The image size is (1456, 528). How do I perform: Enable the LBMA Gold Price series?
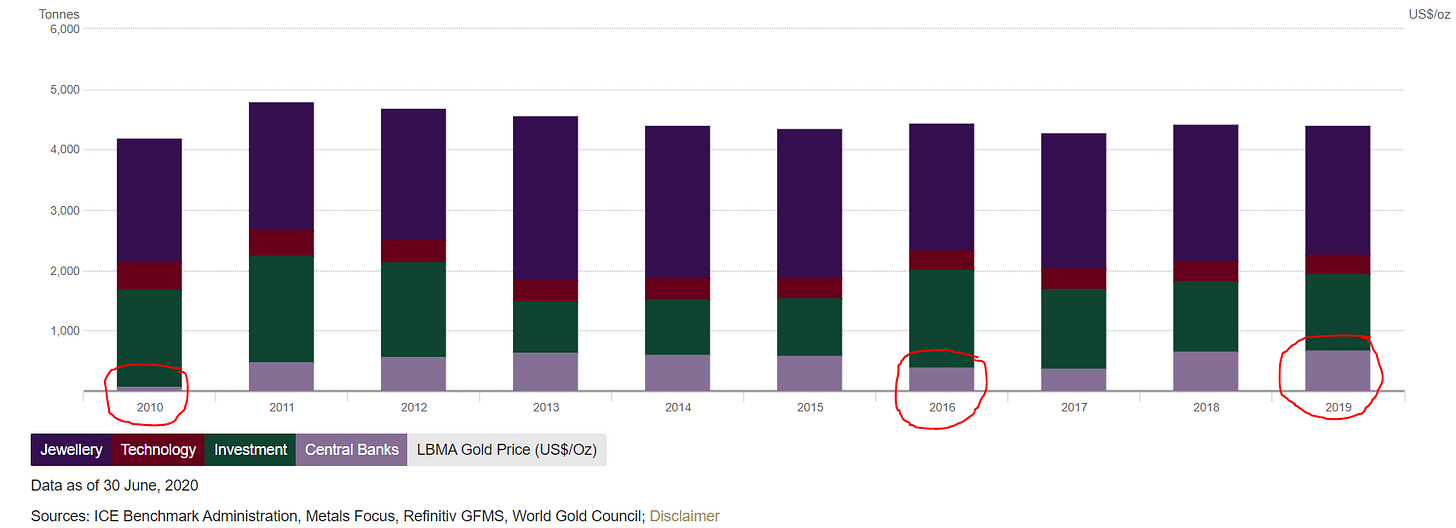click(x=506, y=450)
